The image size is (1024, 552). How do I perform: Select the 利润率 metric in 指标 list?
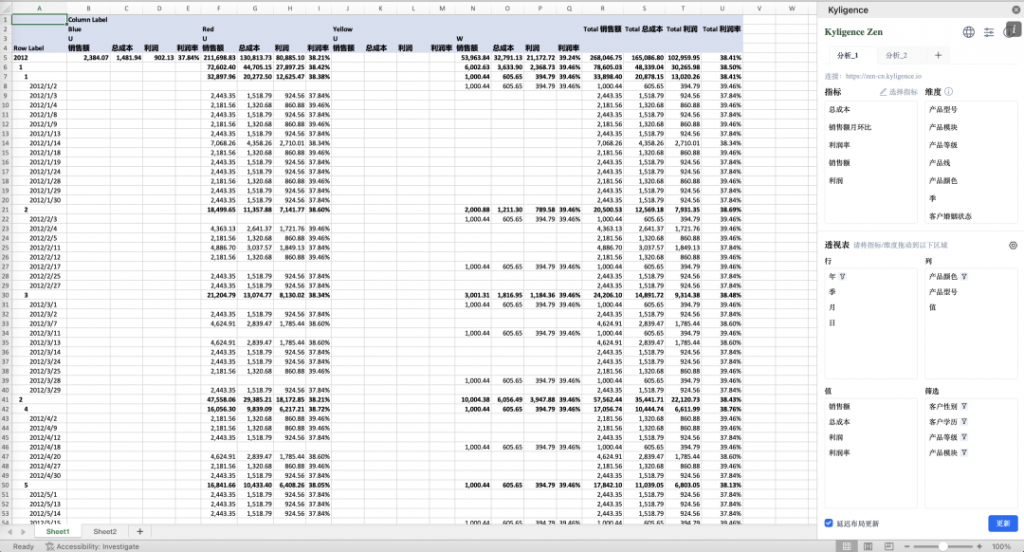pyautogui.click(x=840, y=145)
